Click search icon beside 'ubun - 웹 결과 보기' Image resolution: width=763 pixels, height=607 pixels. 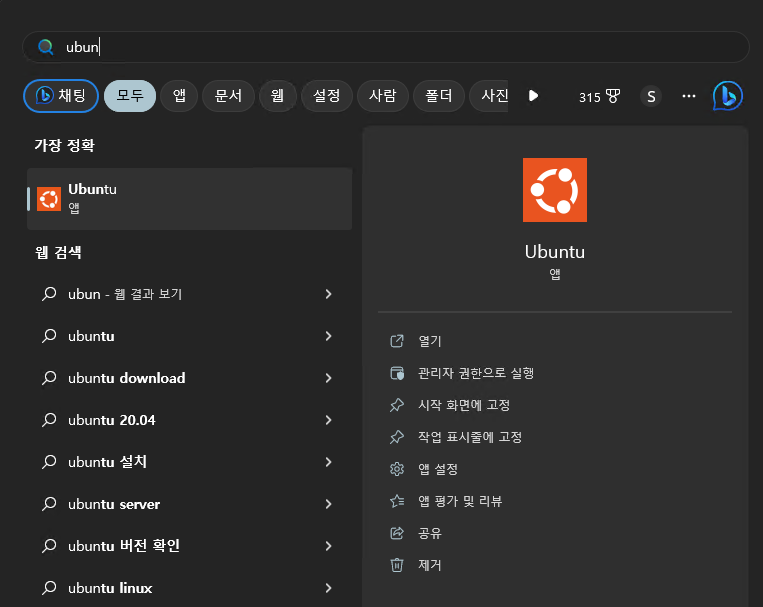pos(49,294)
